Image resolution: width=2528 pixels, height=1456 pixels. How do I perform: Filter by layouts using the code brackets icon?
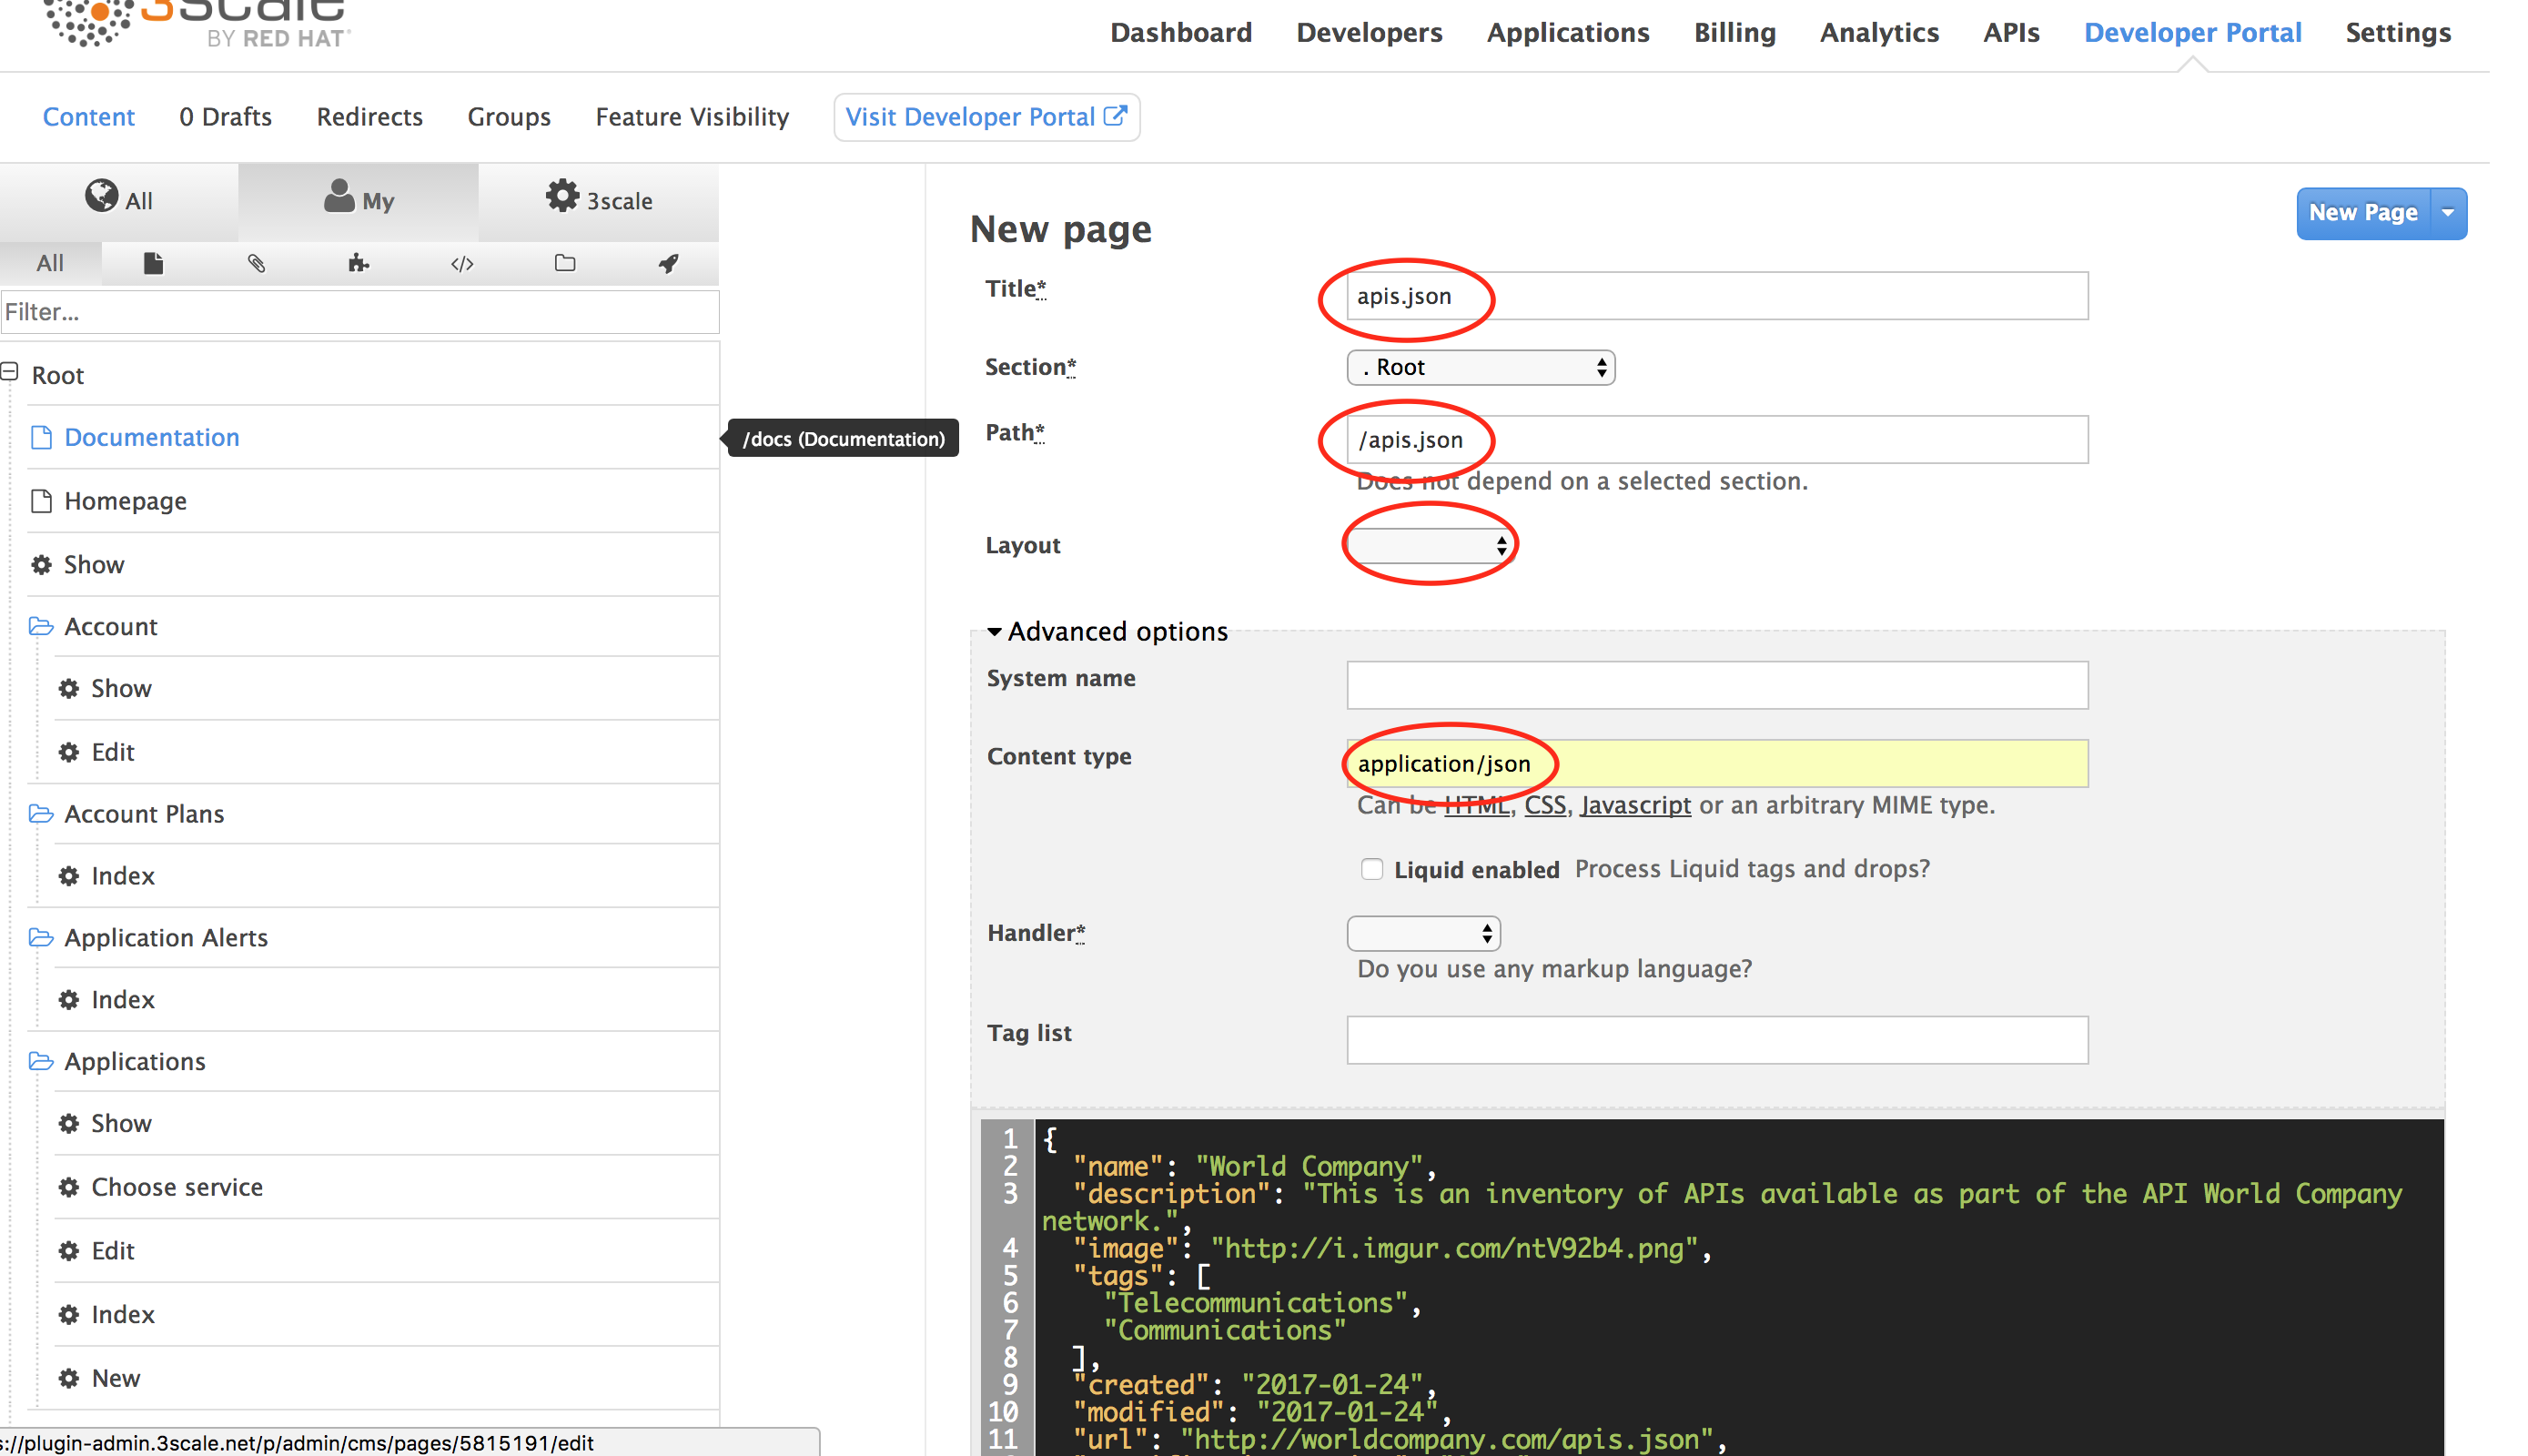point(462,264)
